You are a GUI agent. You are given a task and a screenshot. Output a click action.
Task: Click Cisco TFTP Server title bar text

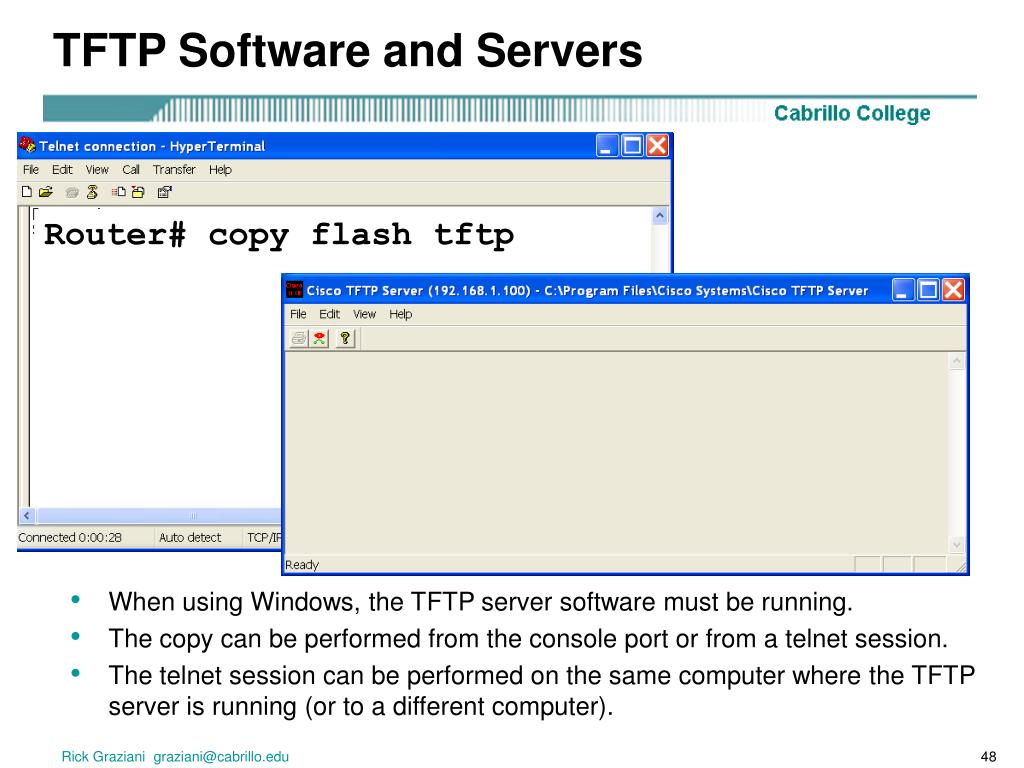(x=587, y=291)
